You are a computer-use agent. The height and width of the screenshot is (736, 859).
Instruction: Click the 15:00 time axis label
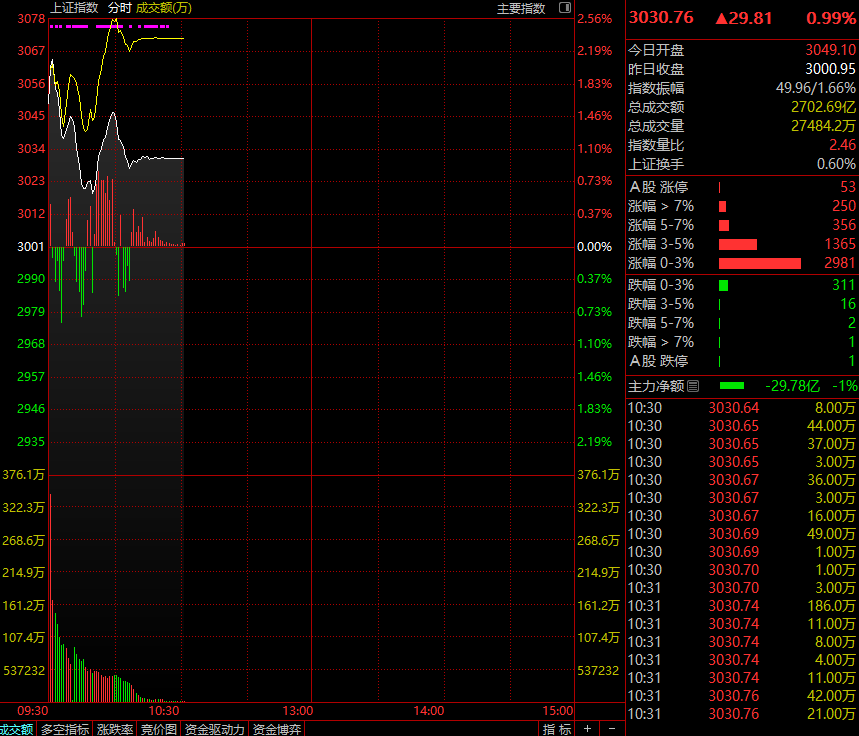[558, 711]
